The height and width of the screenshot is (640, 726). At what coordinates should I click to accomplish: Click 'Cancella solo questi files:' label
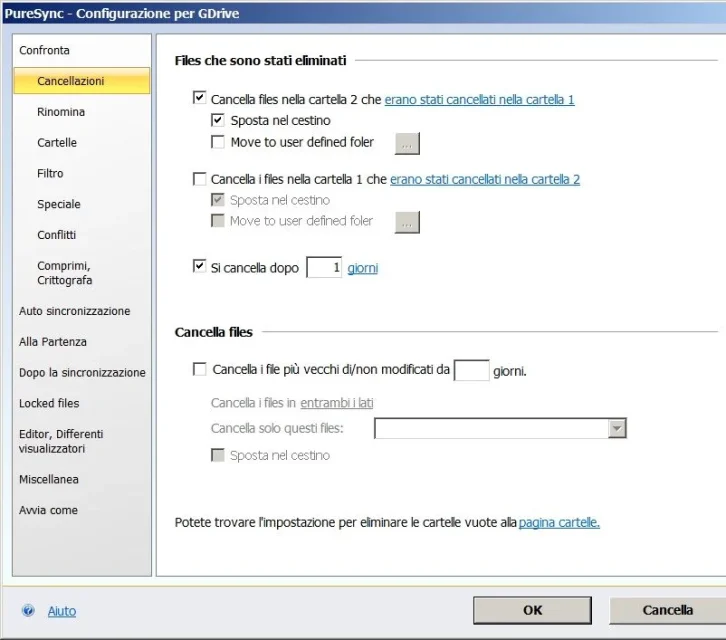[277, 428]
